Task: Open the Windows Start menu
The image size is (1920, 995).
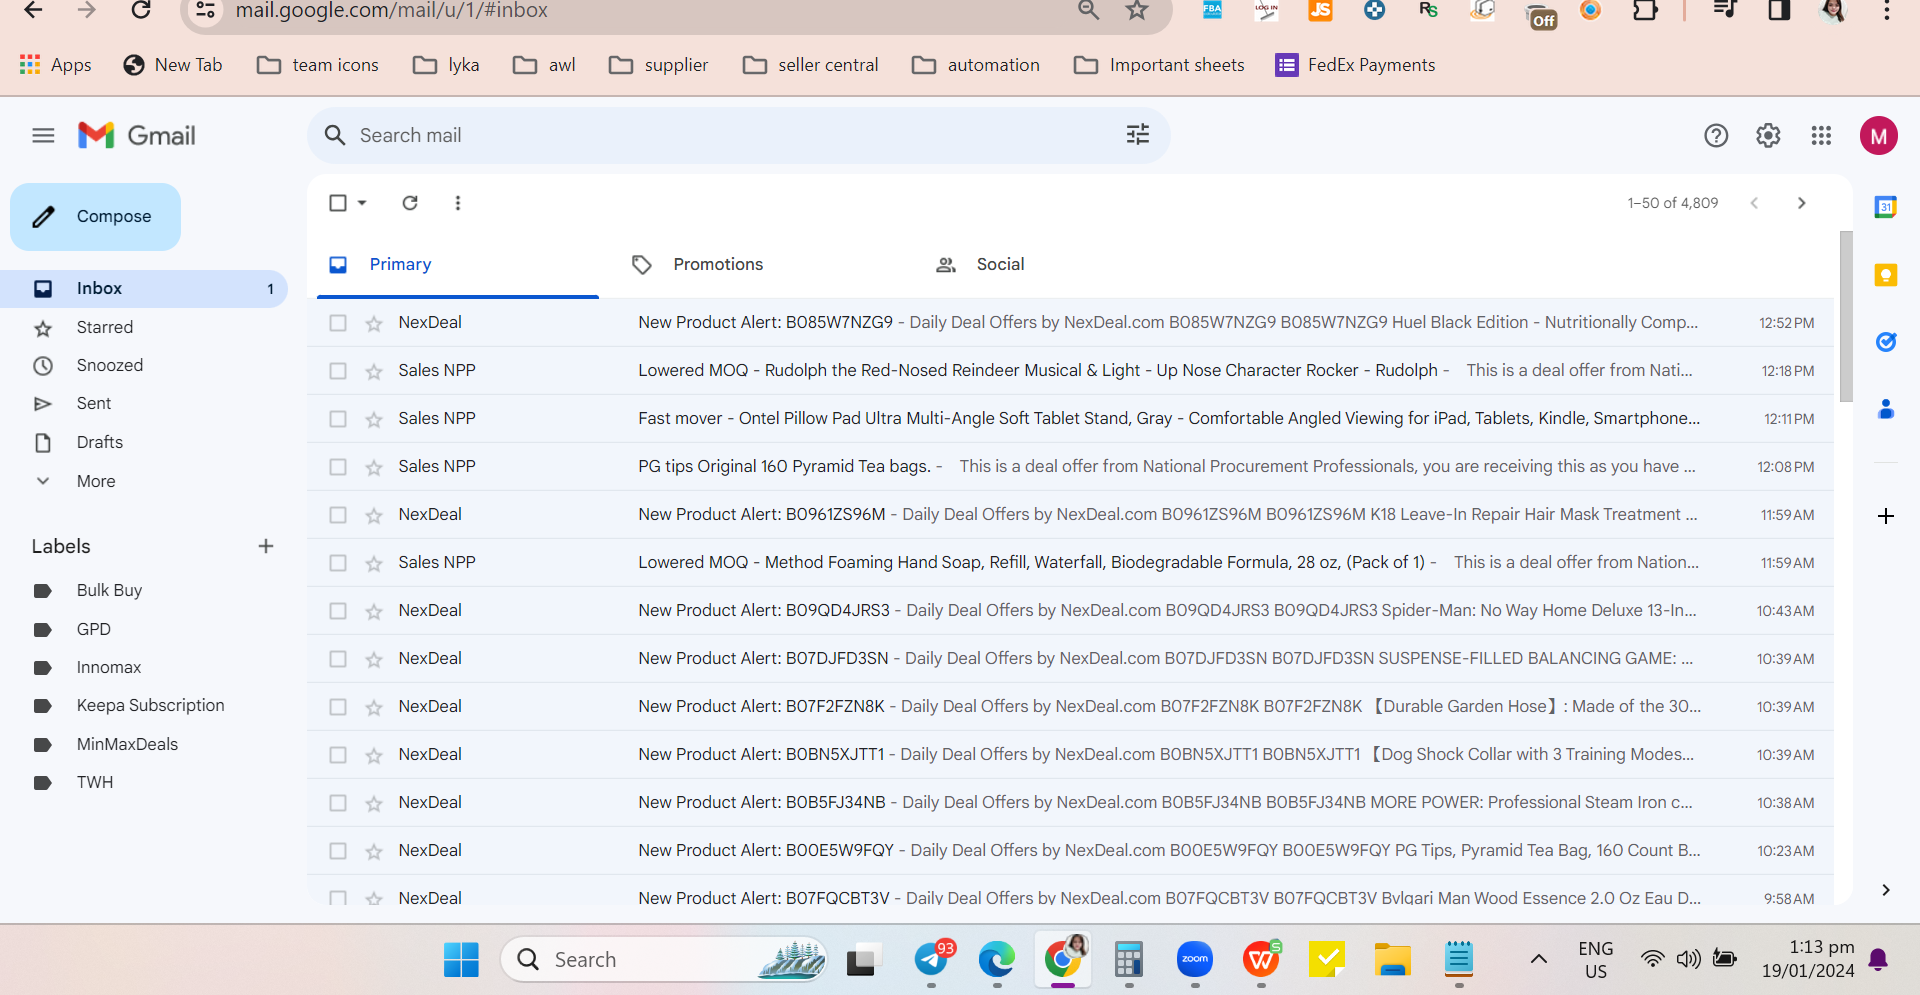Action: pos(461,960)
